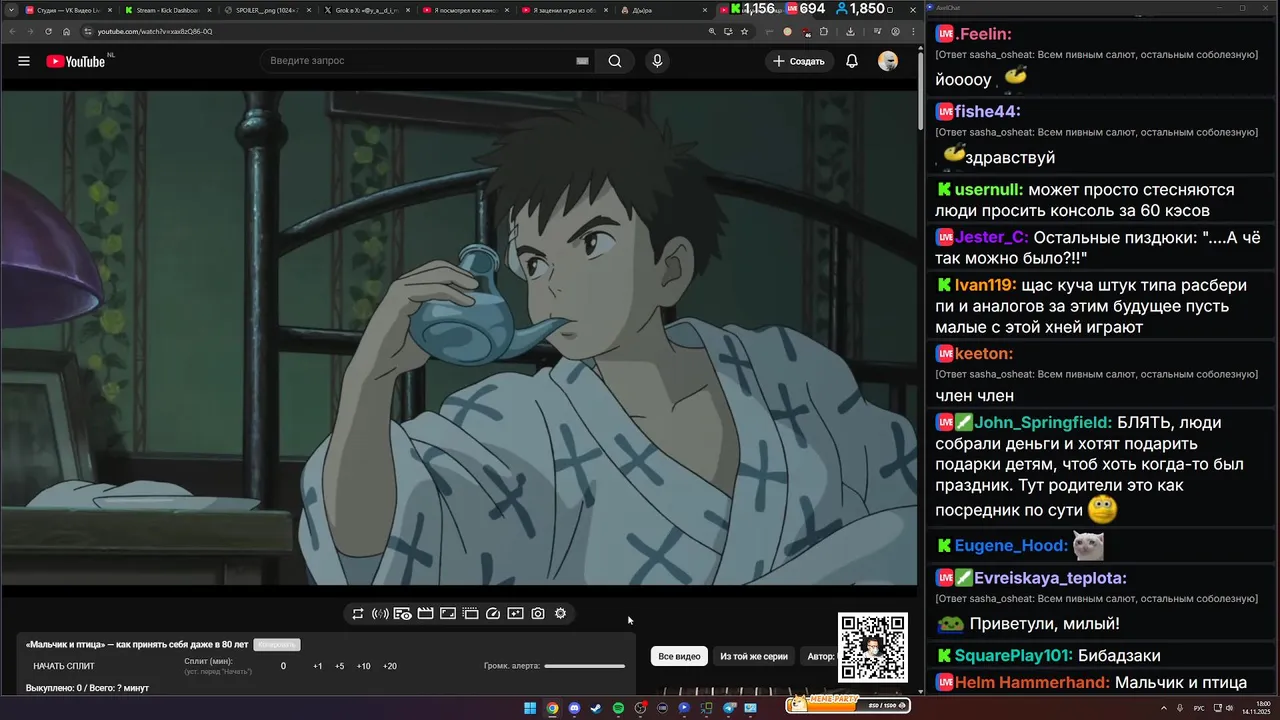Open the browser extensions puzzle icon

point(824,31)
